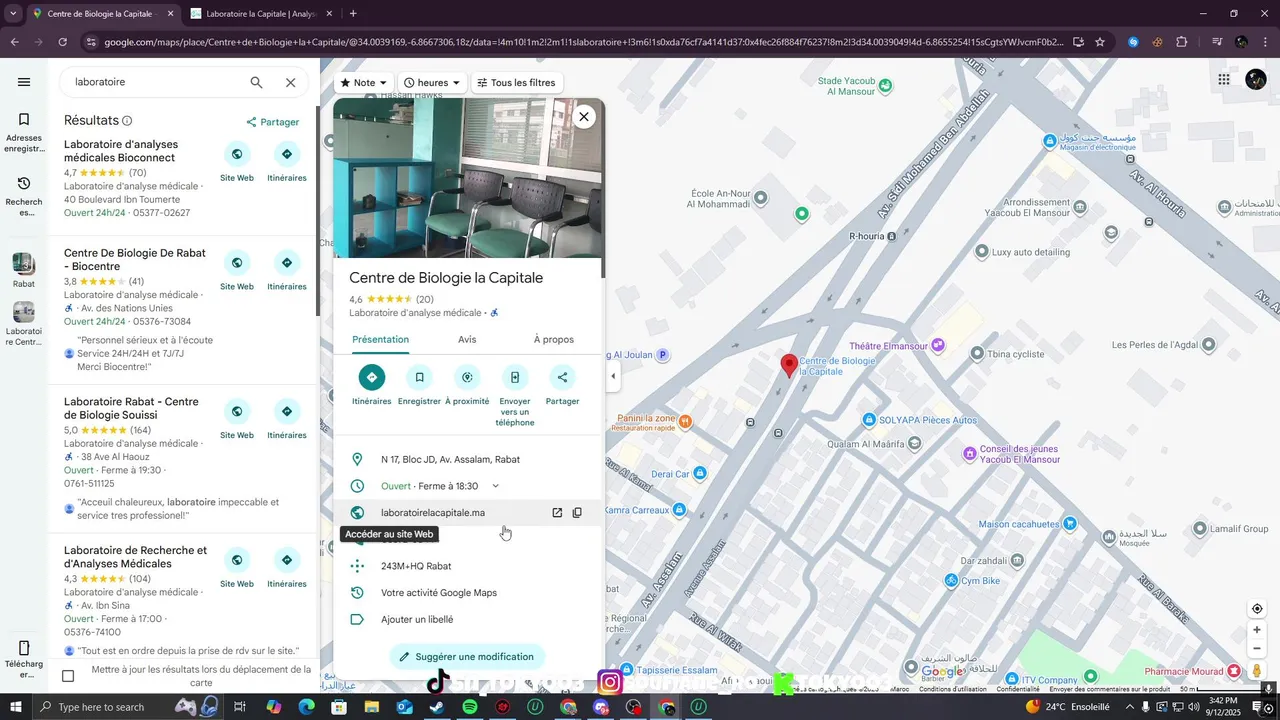Open the Note rating filter dropdown

tap(364, 83)
